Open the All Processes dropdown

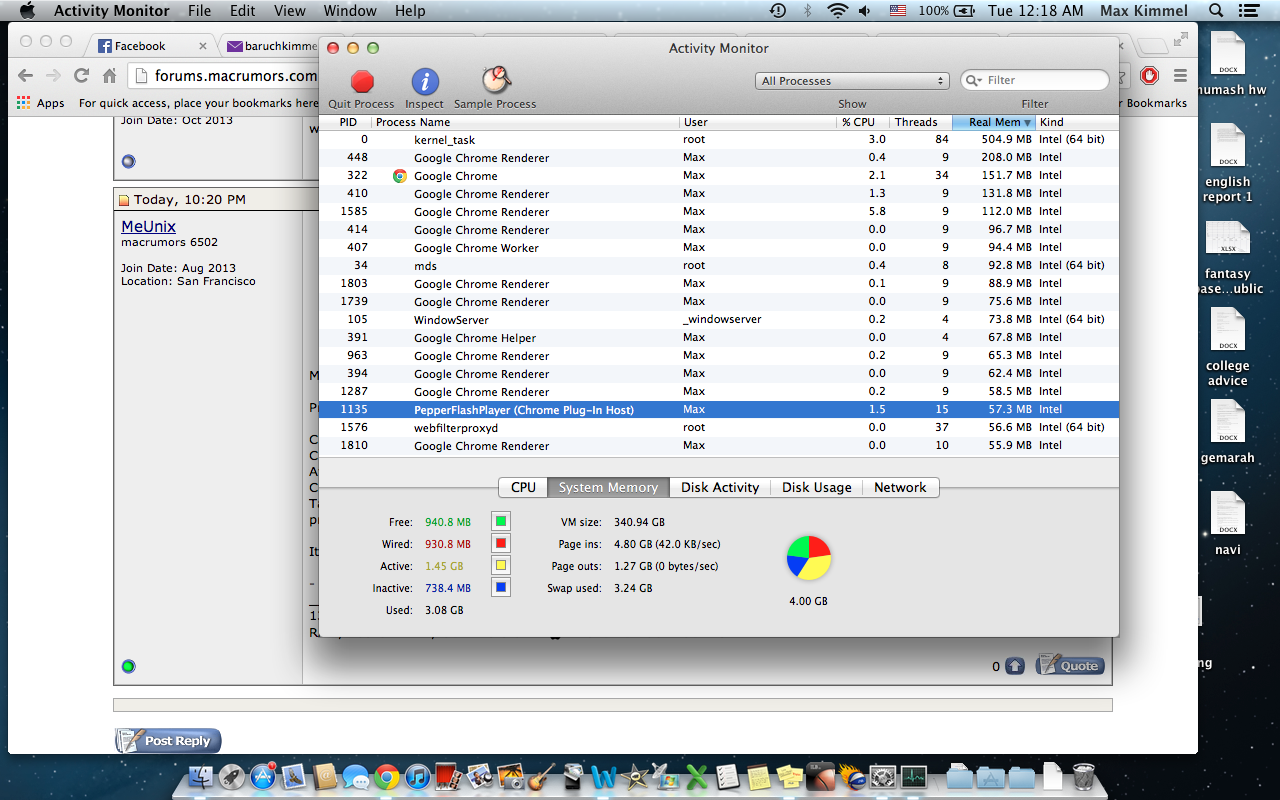click(852, 81)
